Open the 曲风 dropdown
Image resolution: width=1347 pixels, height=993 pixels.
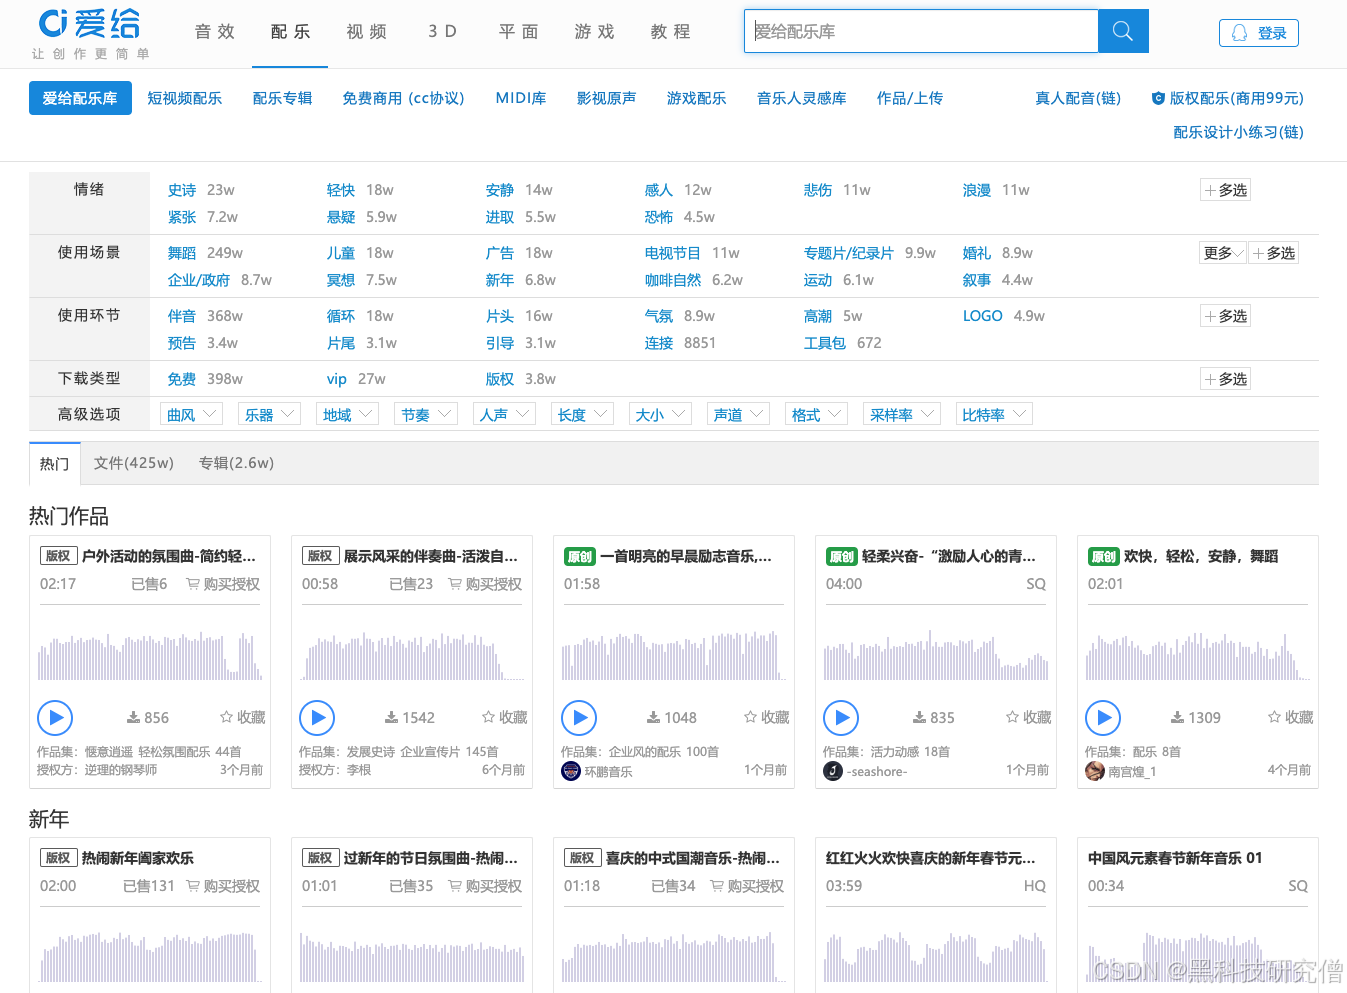click(191, 414)
